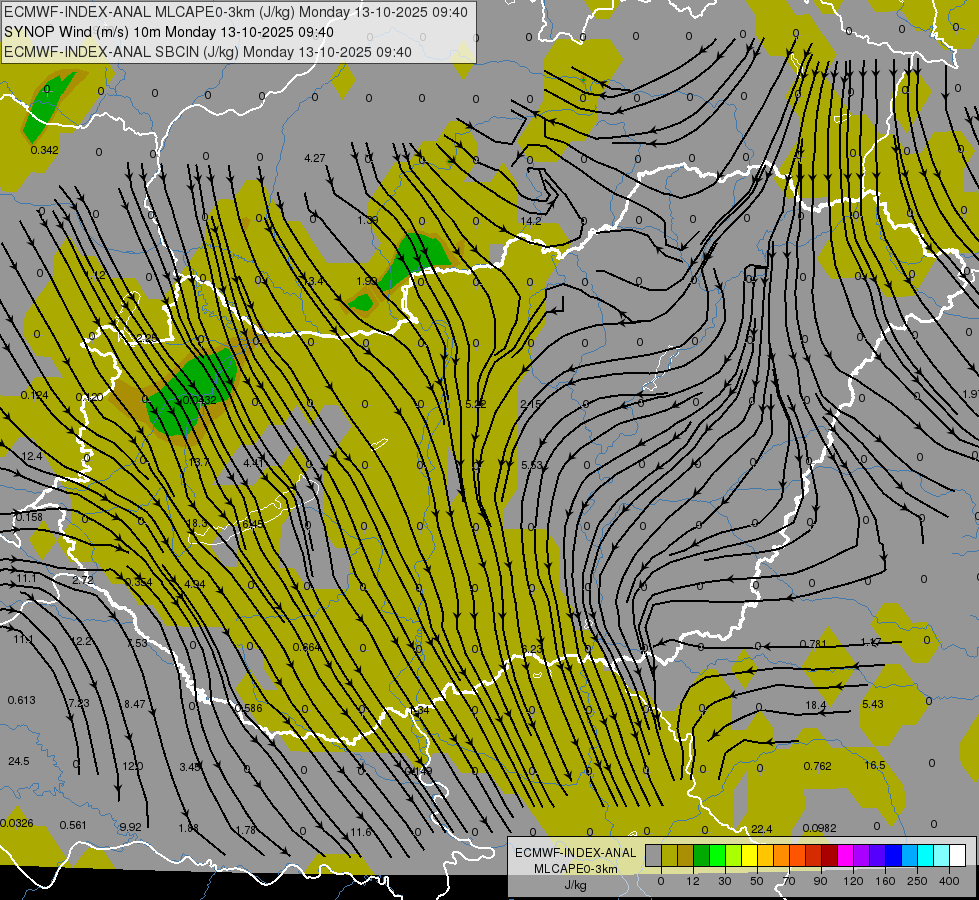Click legend tick label 70
This screenshot has width=979, height=900.
point(789,881)
